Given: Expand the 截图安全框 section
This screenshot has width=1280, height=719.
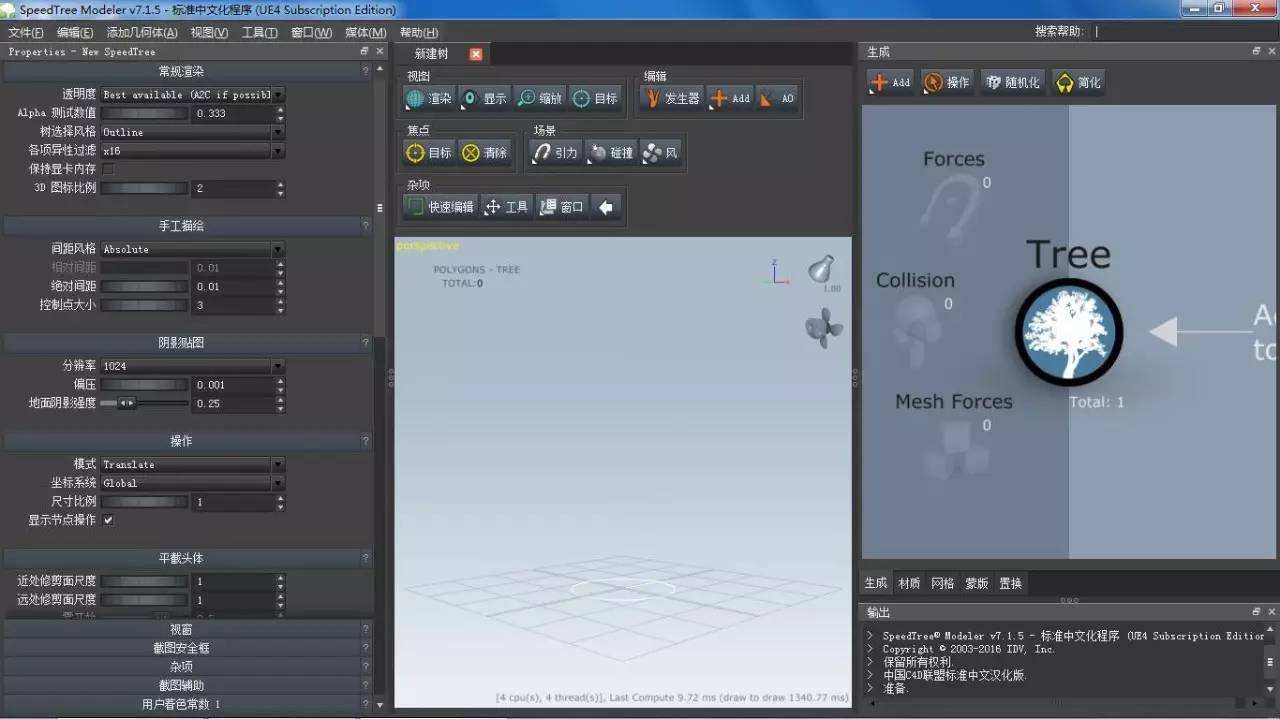Looking at the screenshot, I should click(187, 648).
